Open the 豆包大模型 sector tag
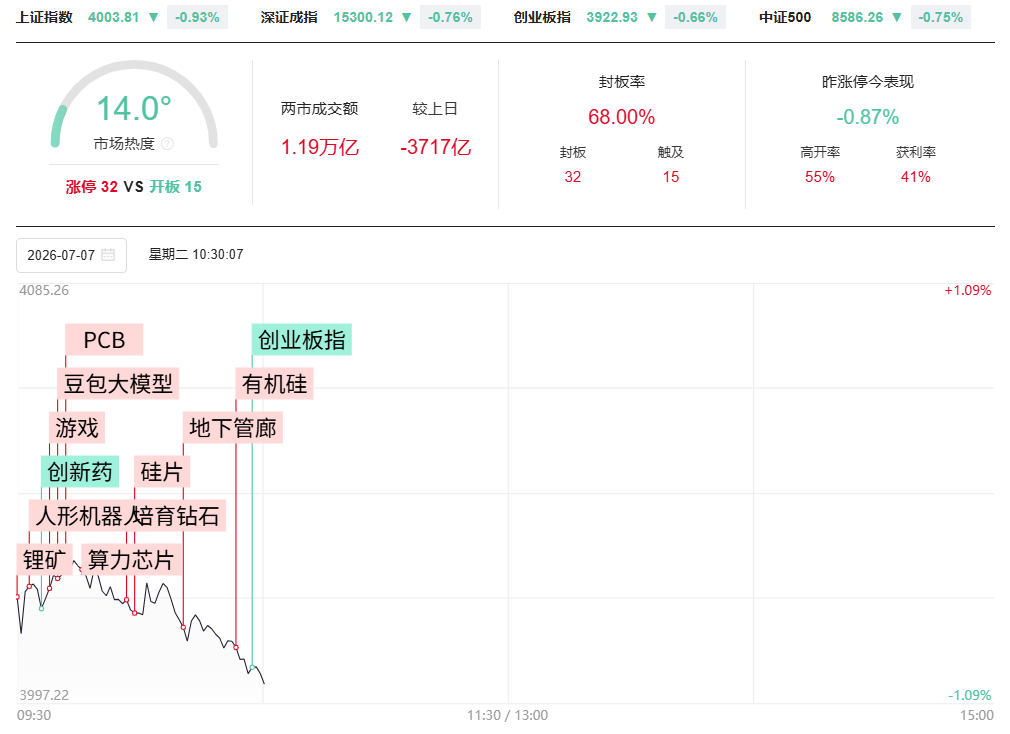1010x734 pixels. (x=118, y=384)
